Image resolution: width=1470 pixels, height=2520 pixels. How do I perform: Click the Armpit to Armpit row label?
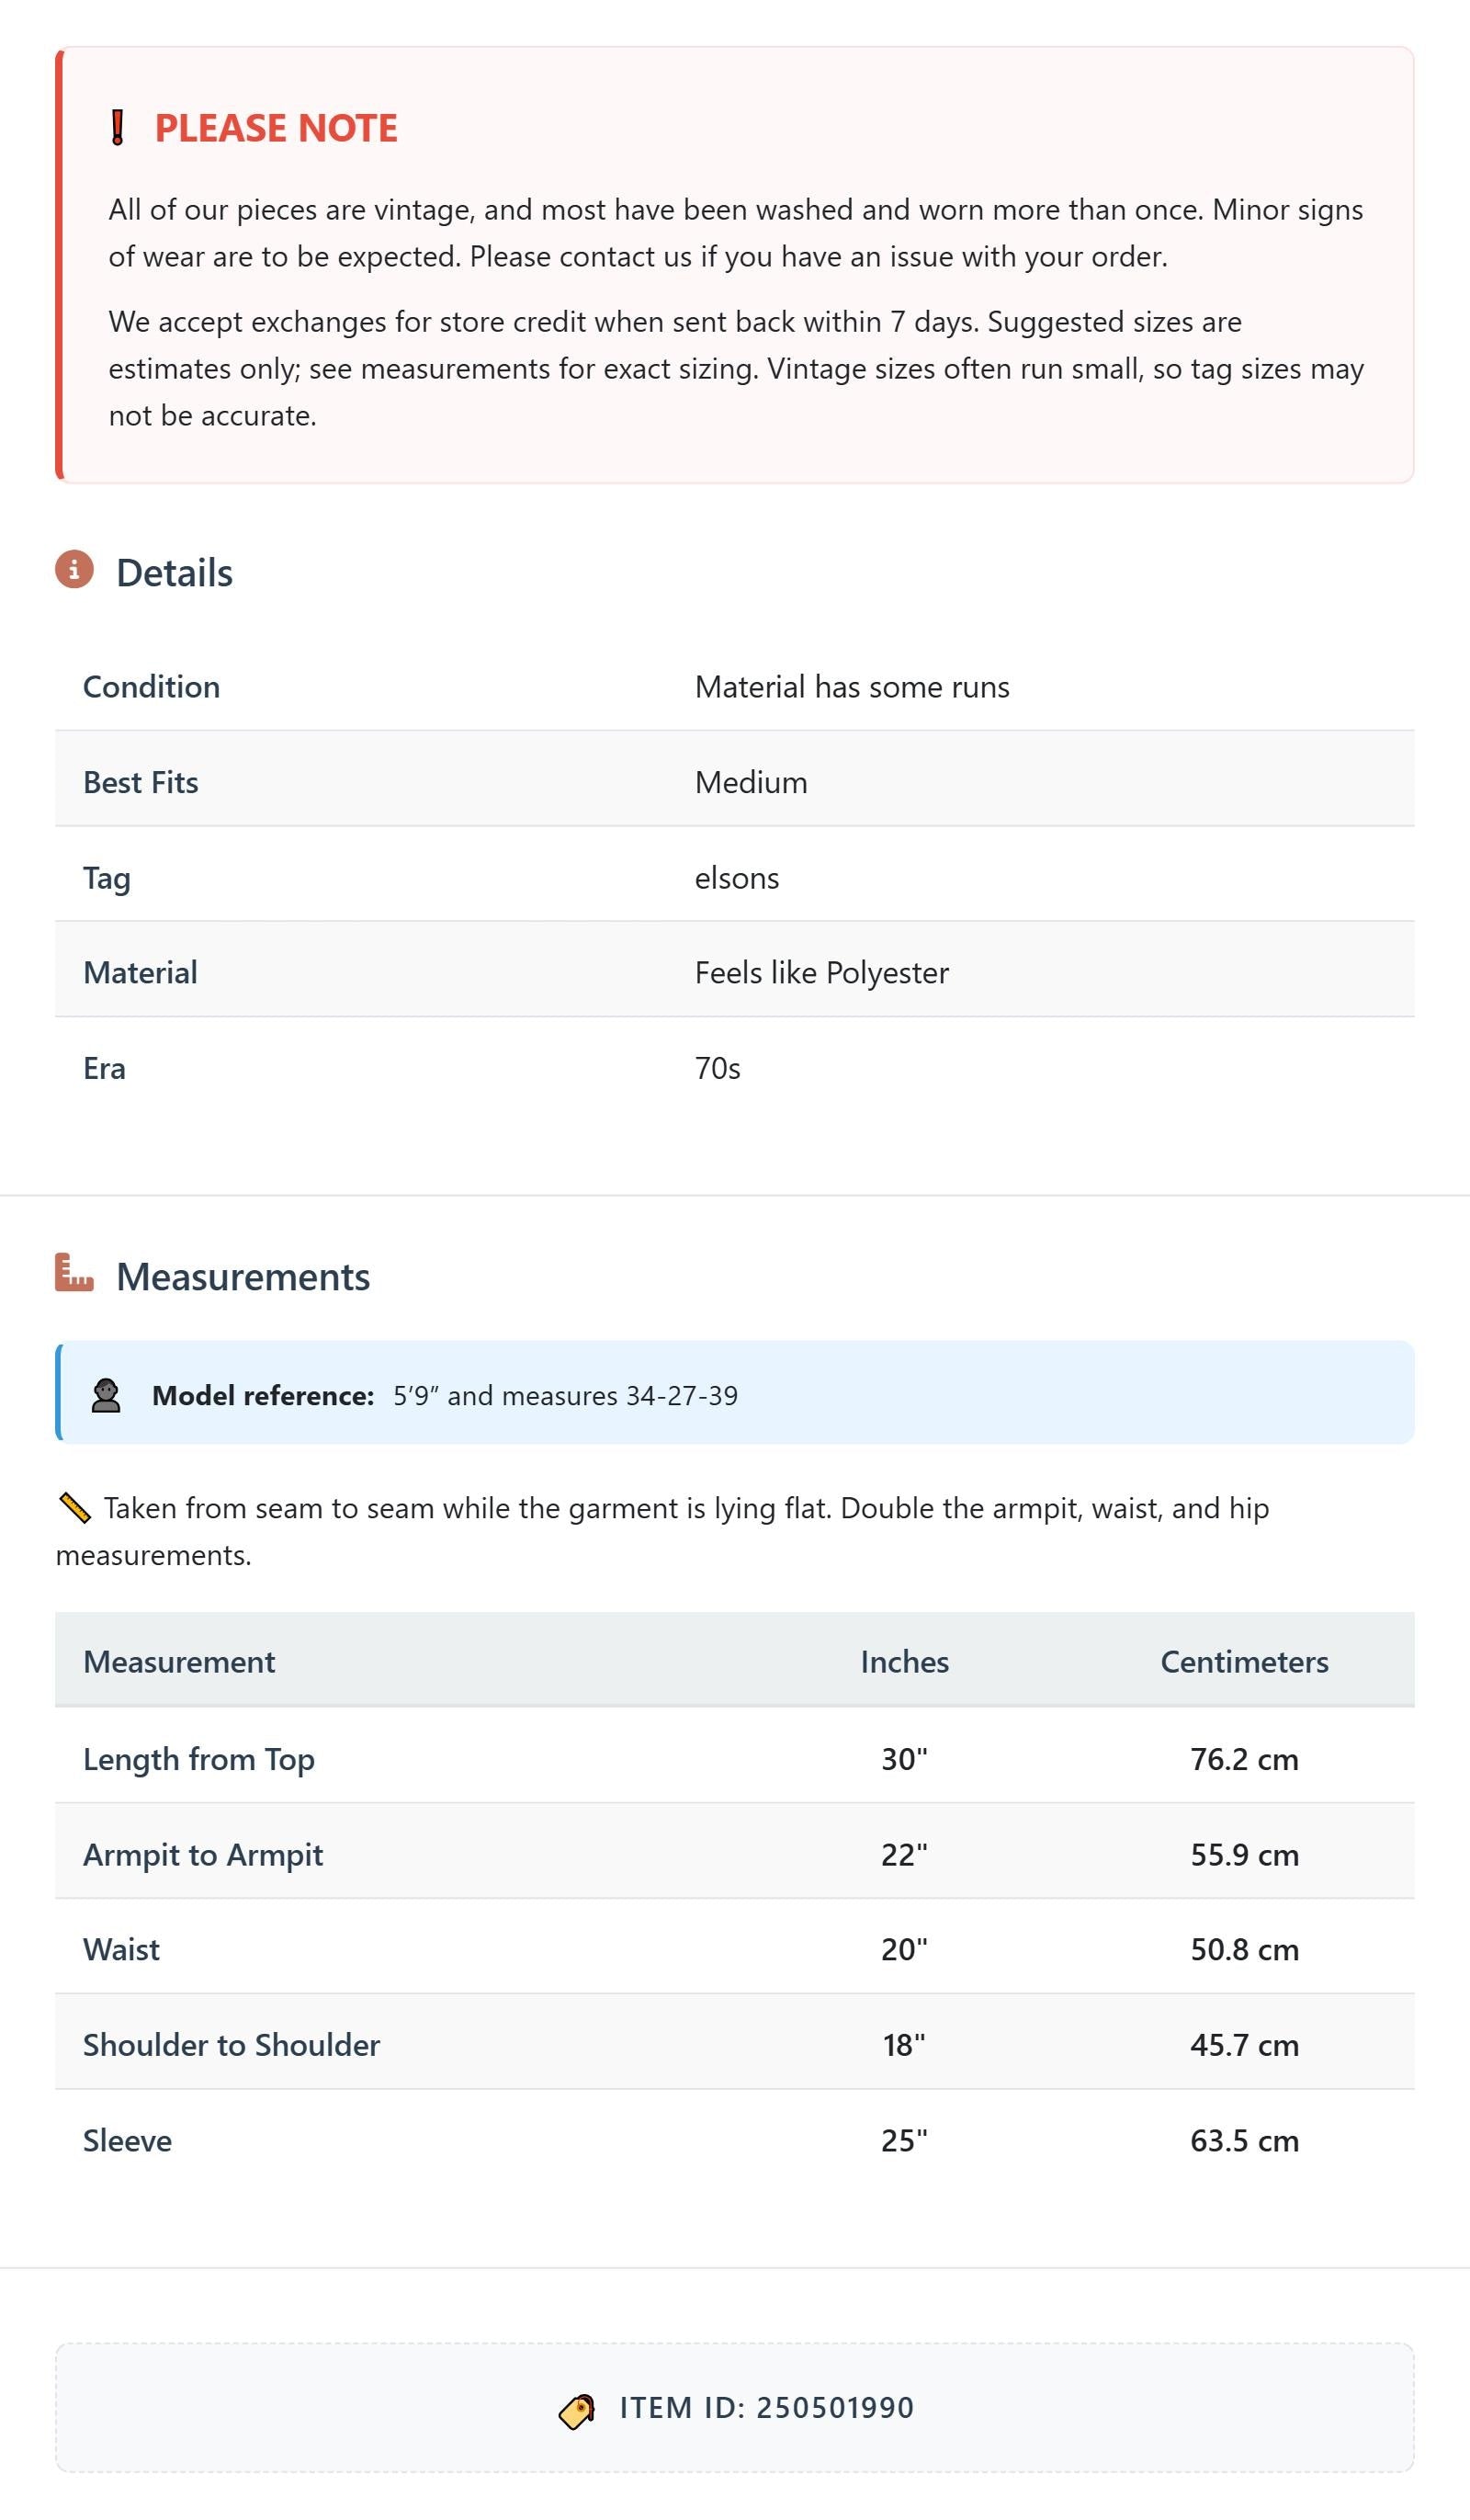(x=203, y=1855)
